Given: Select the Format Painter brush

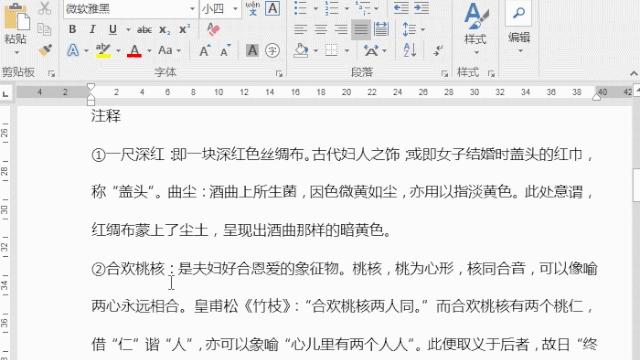Looking at the screenshot, I should click(45, 50).
